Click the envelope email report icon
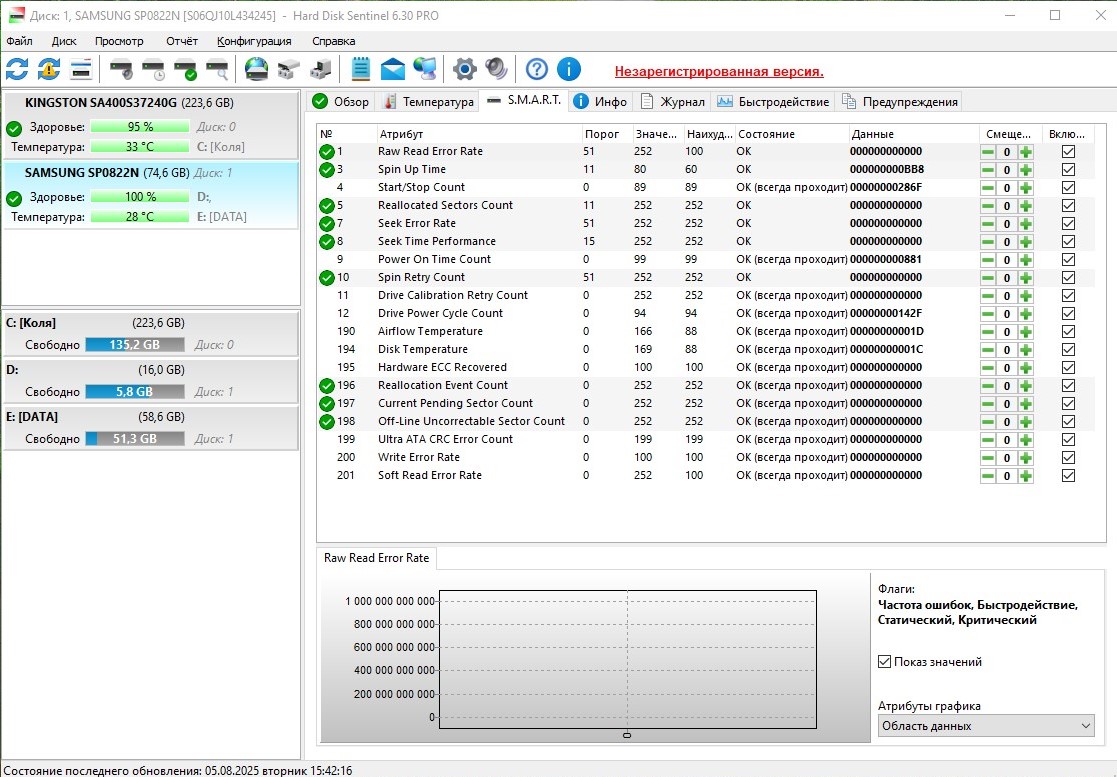This screenshot has height=777, width=1117. coord(393,69)
